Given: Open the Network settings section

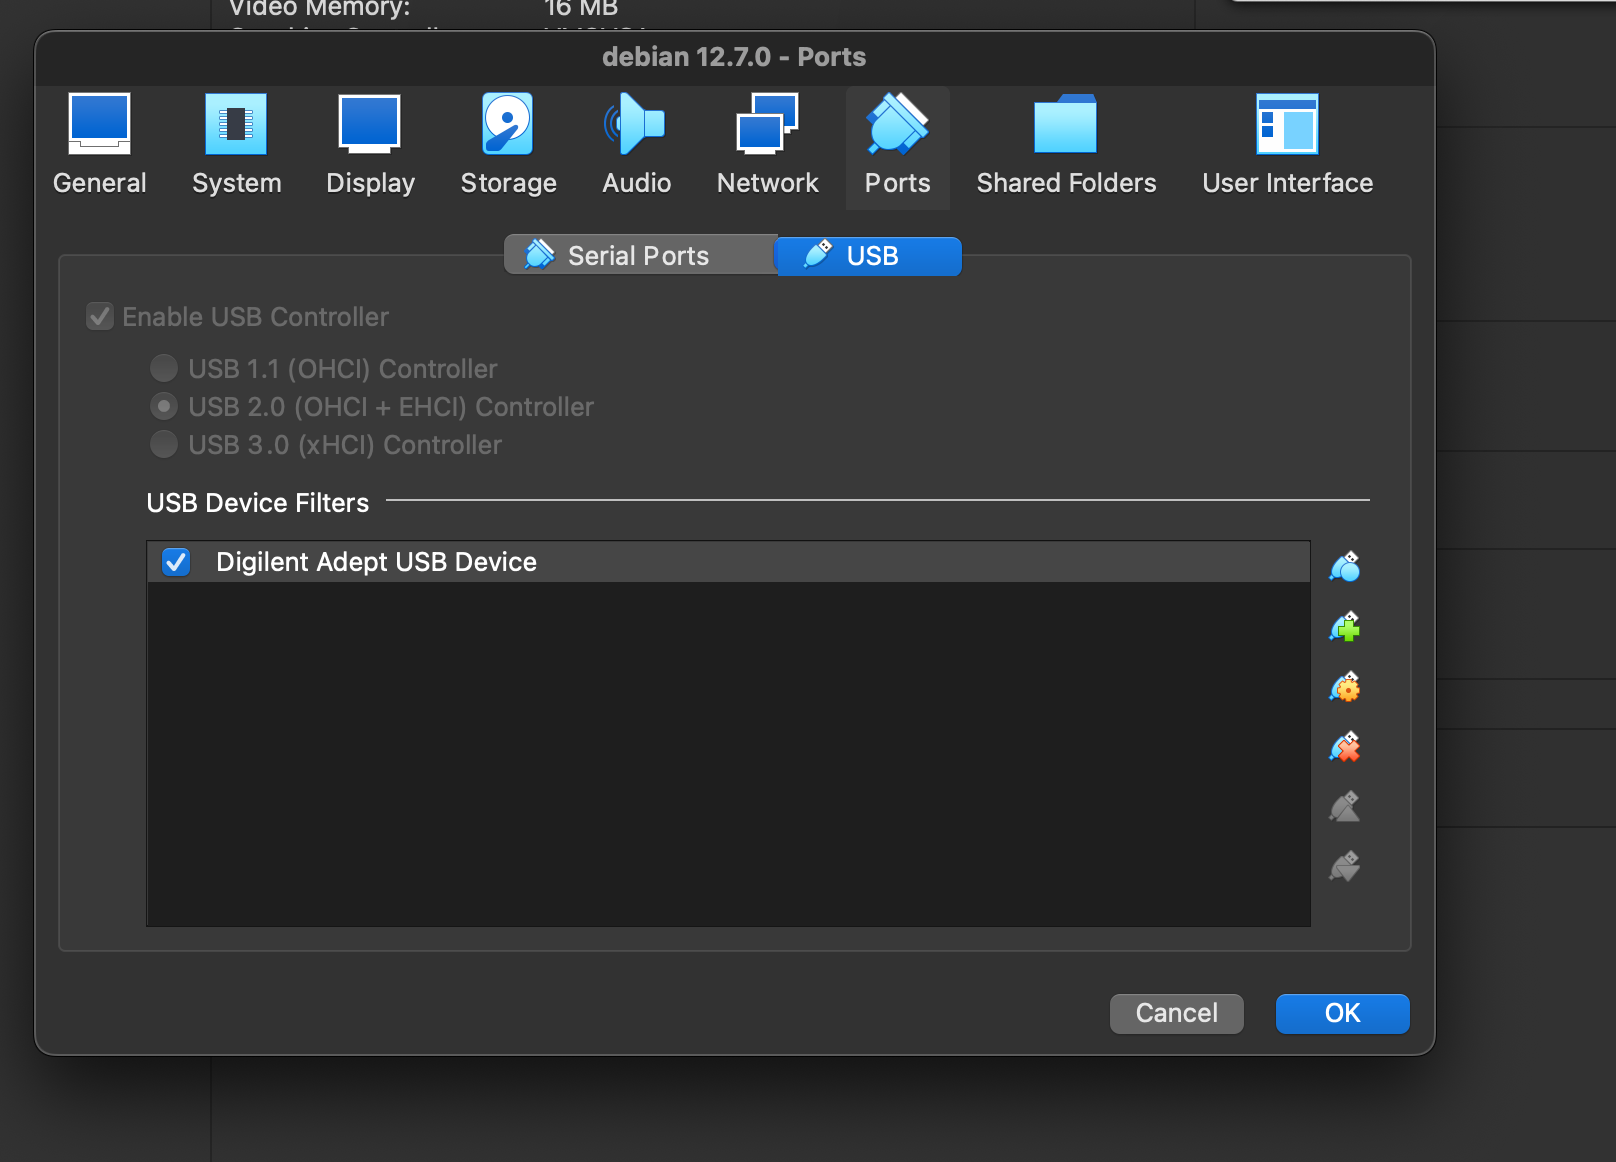Looking at the screenshot, I should point(767,146).
